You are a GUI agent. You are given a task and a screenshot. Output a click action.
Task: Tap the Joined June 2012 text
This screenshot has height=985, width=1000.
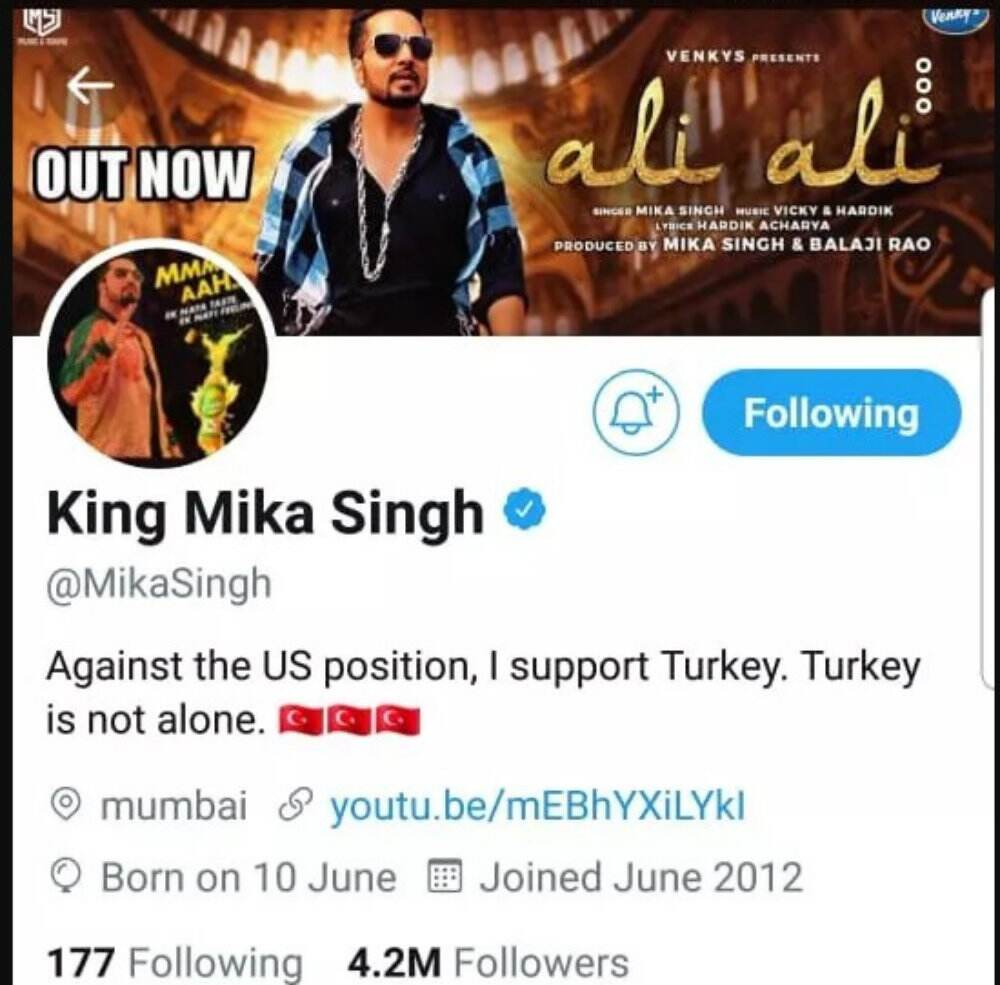pyautogui.click(x=641, y=877)
